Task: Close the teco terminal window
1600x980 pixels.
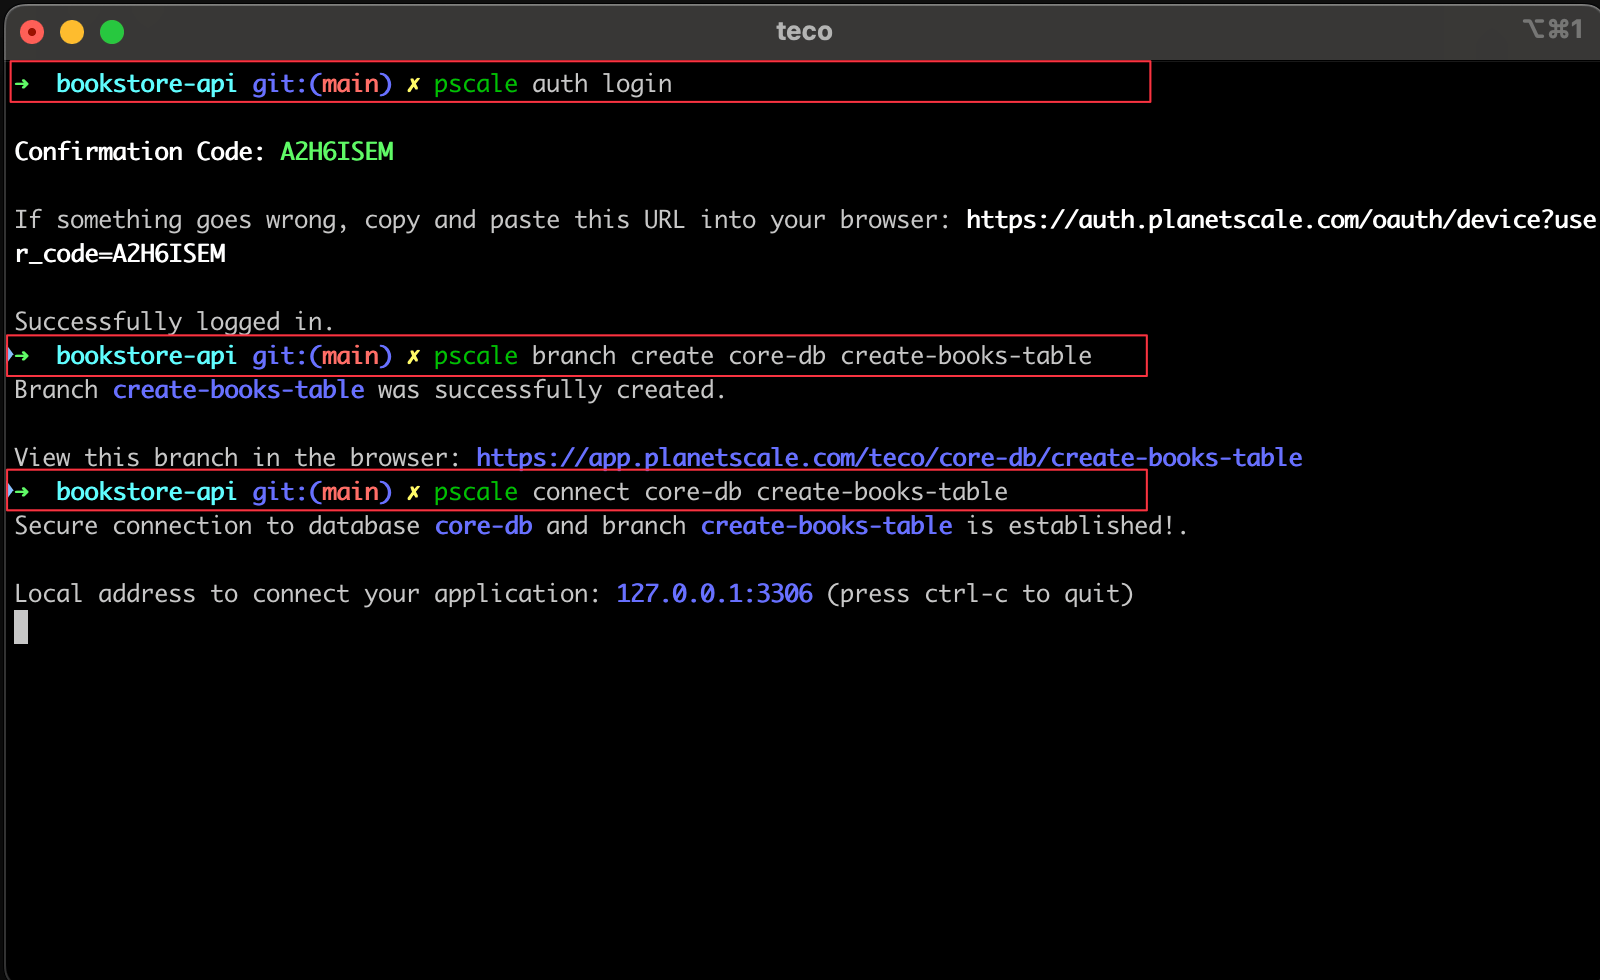Action: click(x=32, y=32)
